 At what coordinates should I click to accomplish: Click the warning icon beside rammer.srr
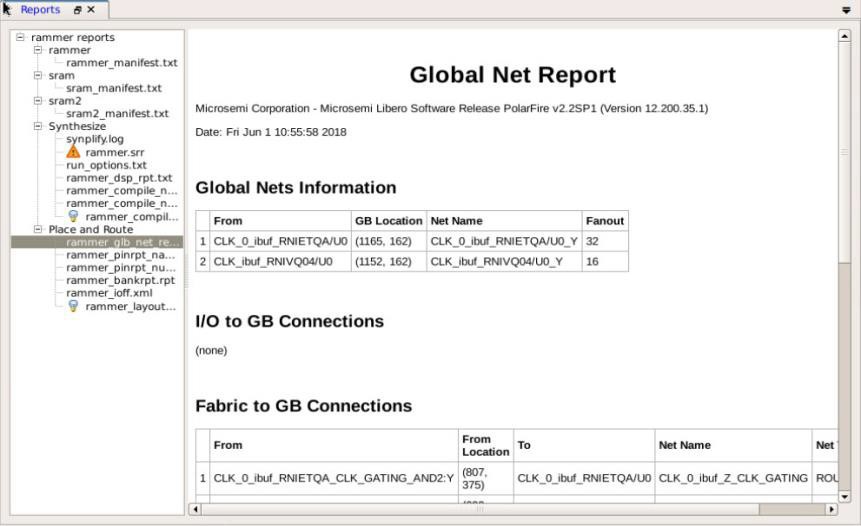pyautogui.click(x=73, y=152)
